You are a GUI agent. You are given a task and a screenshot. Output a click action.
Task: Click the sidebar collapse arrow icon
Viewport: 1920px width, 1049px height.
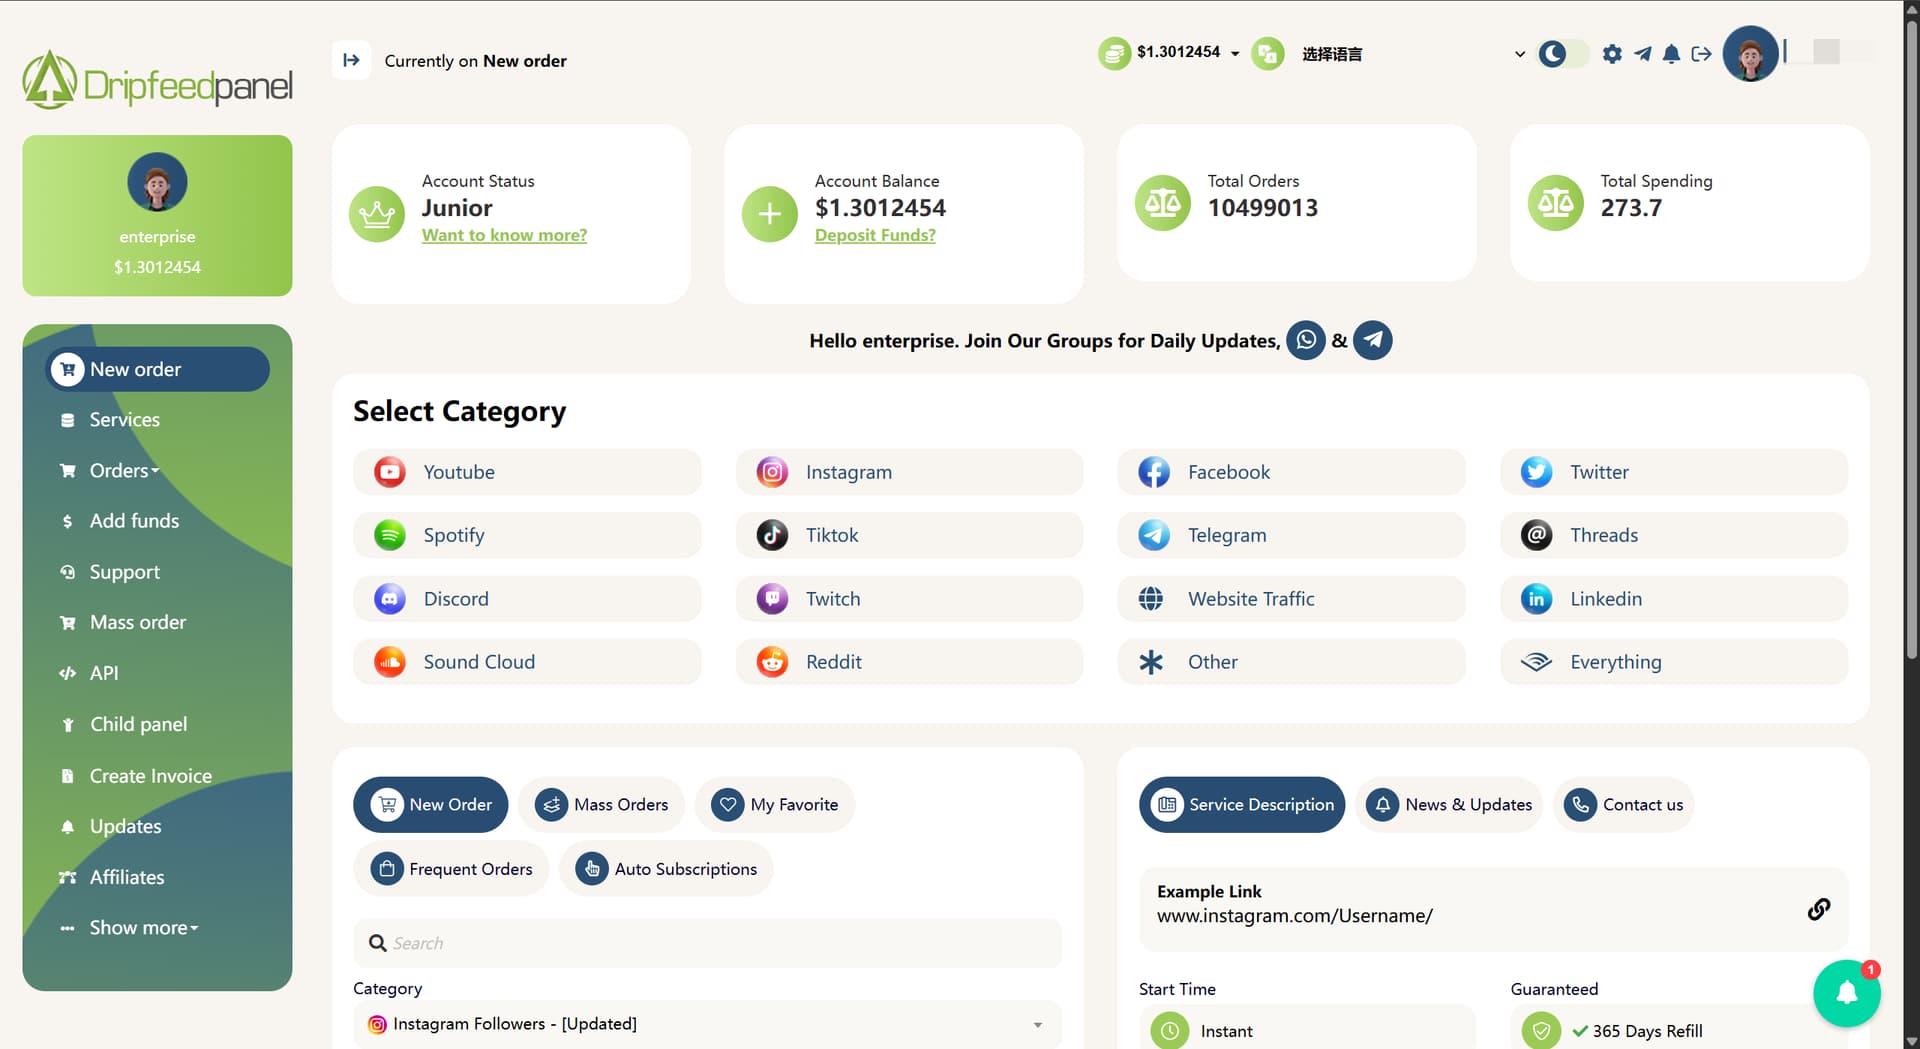tap(351, 60)
